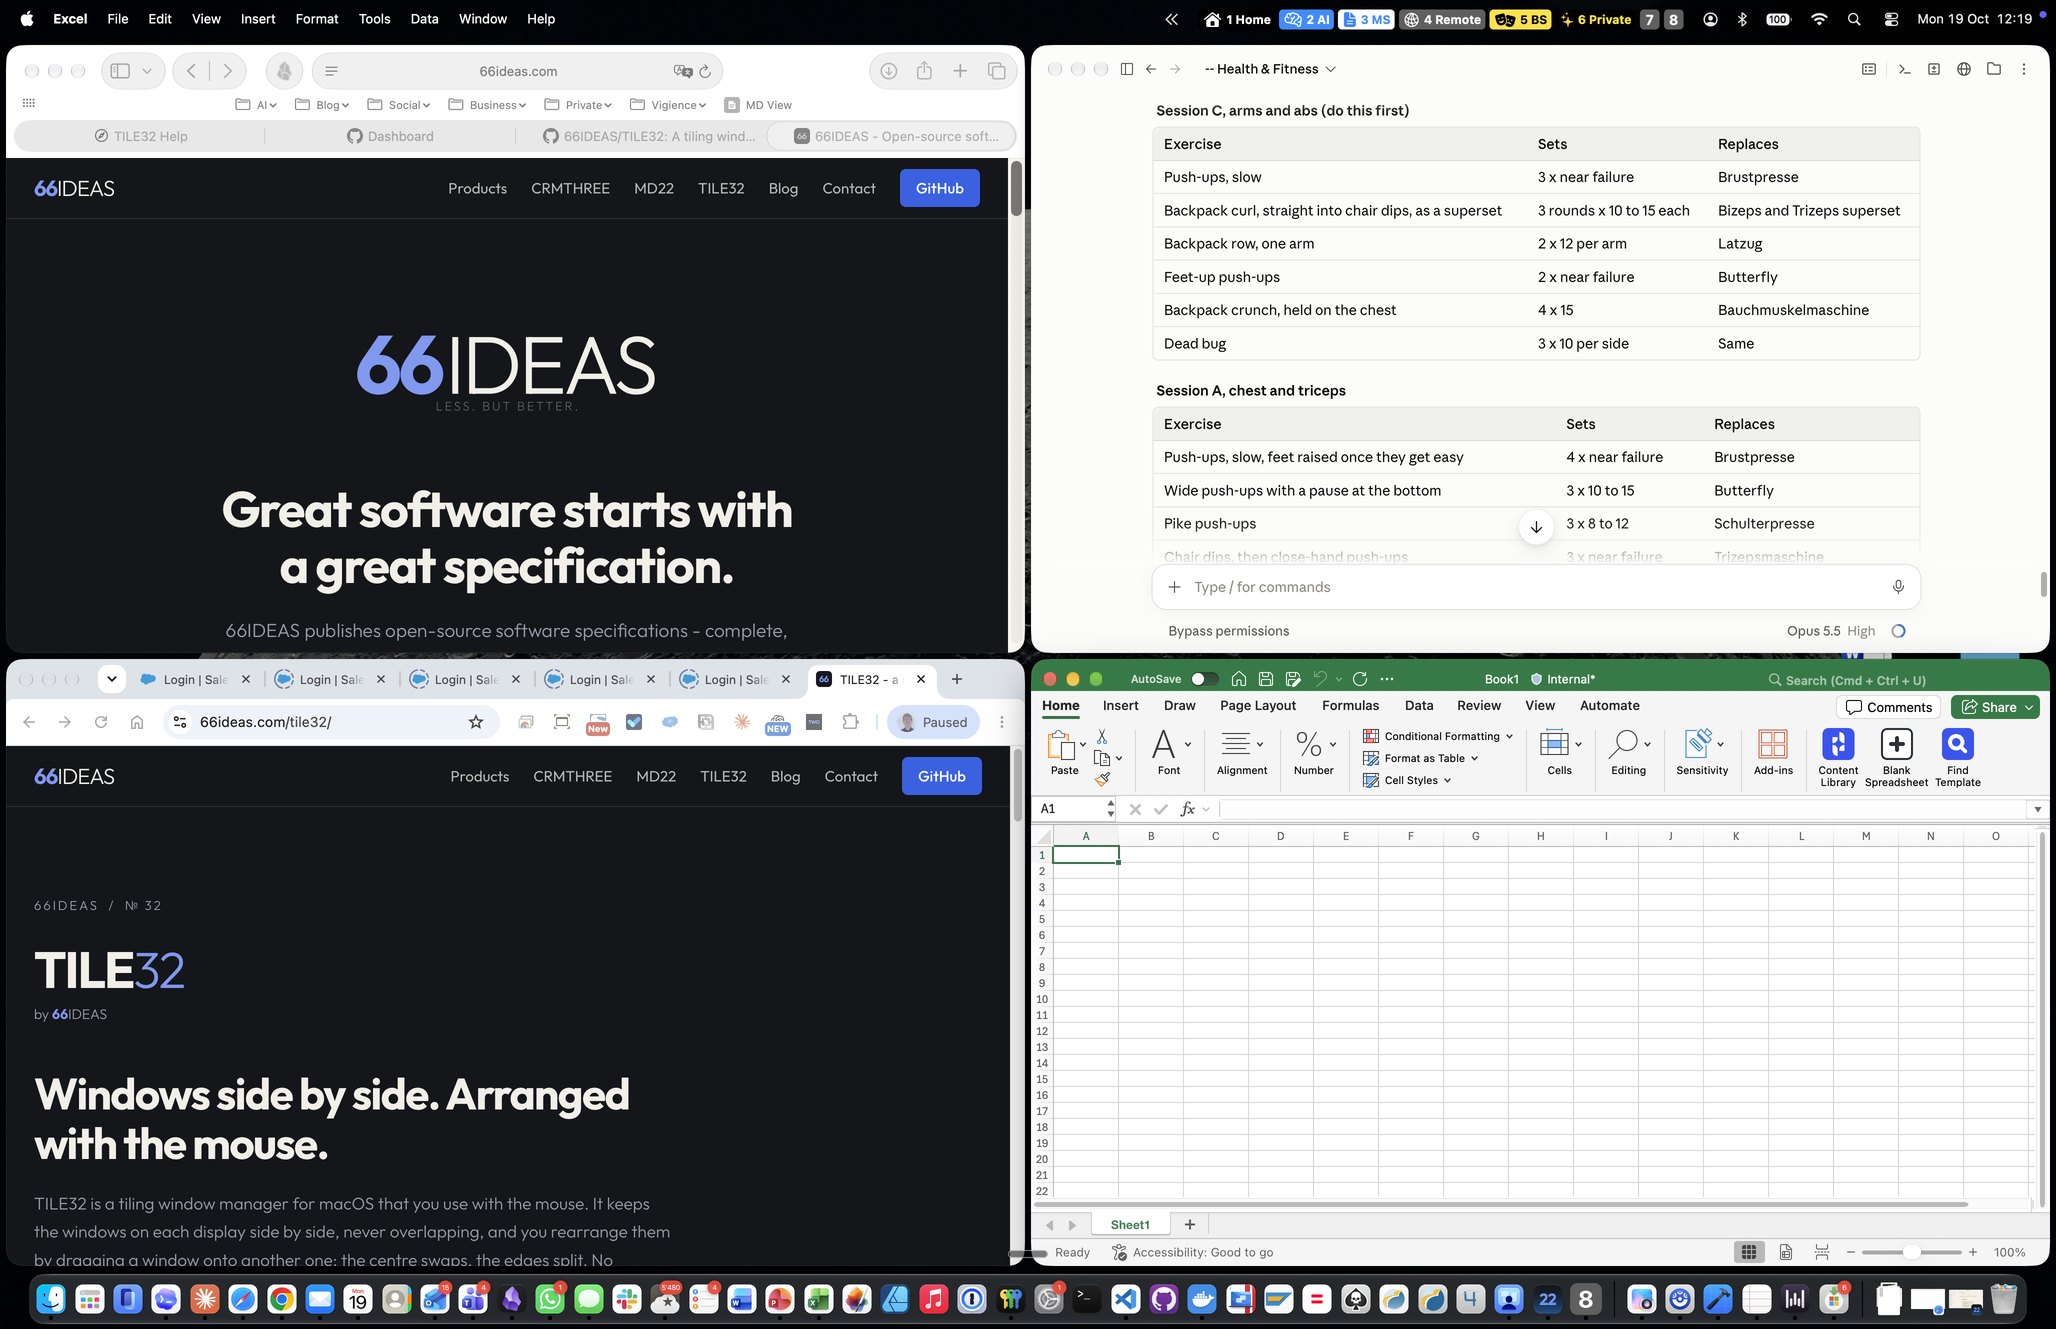Open the Cell Styles dropdown
Viewport: 2056px width, 1329px height.
[1407, 780]
